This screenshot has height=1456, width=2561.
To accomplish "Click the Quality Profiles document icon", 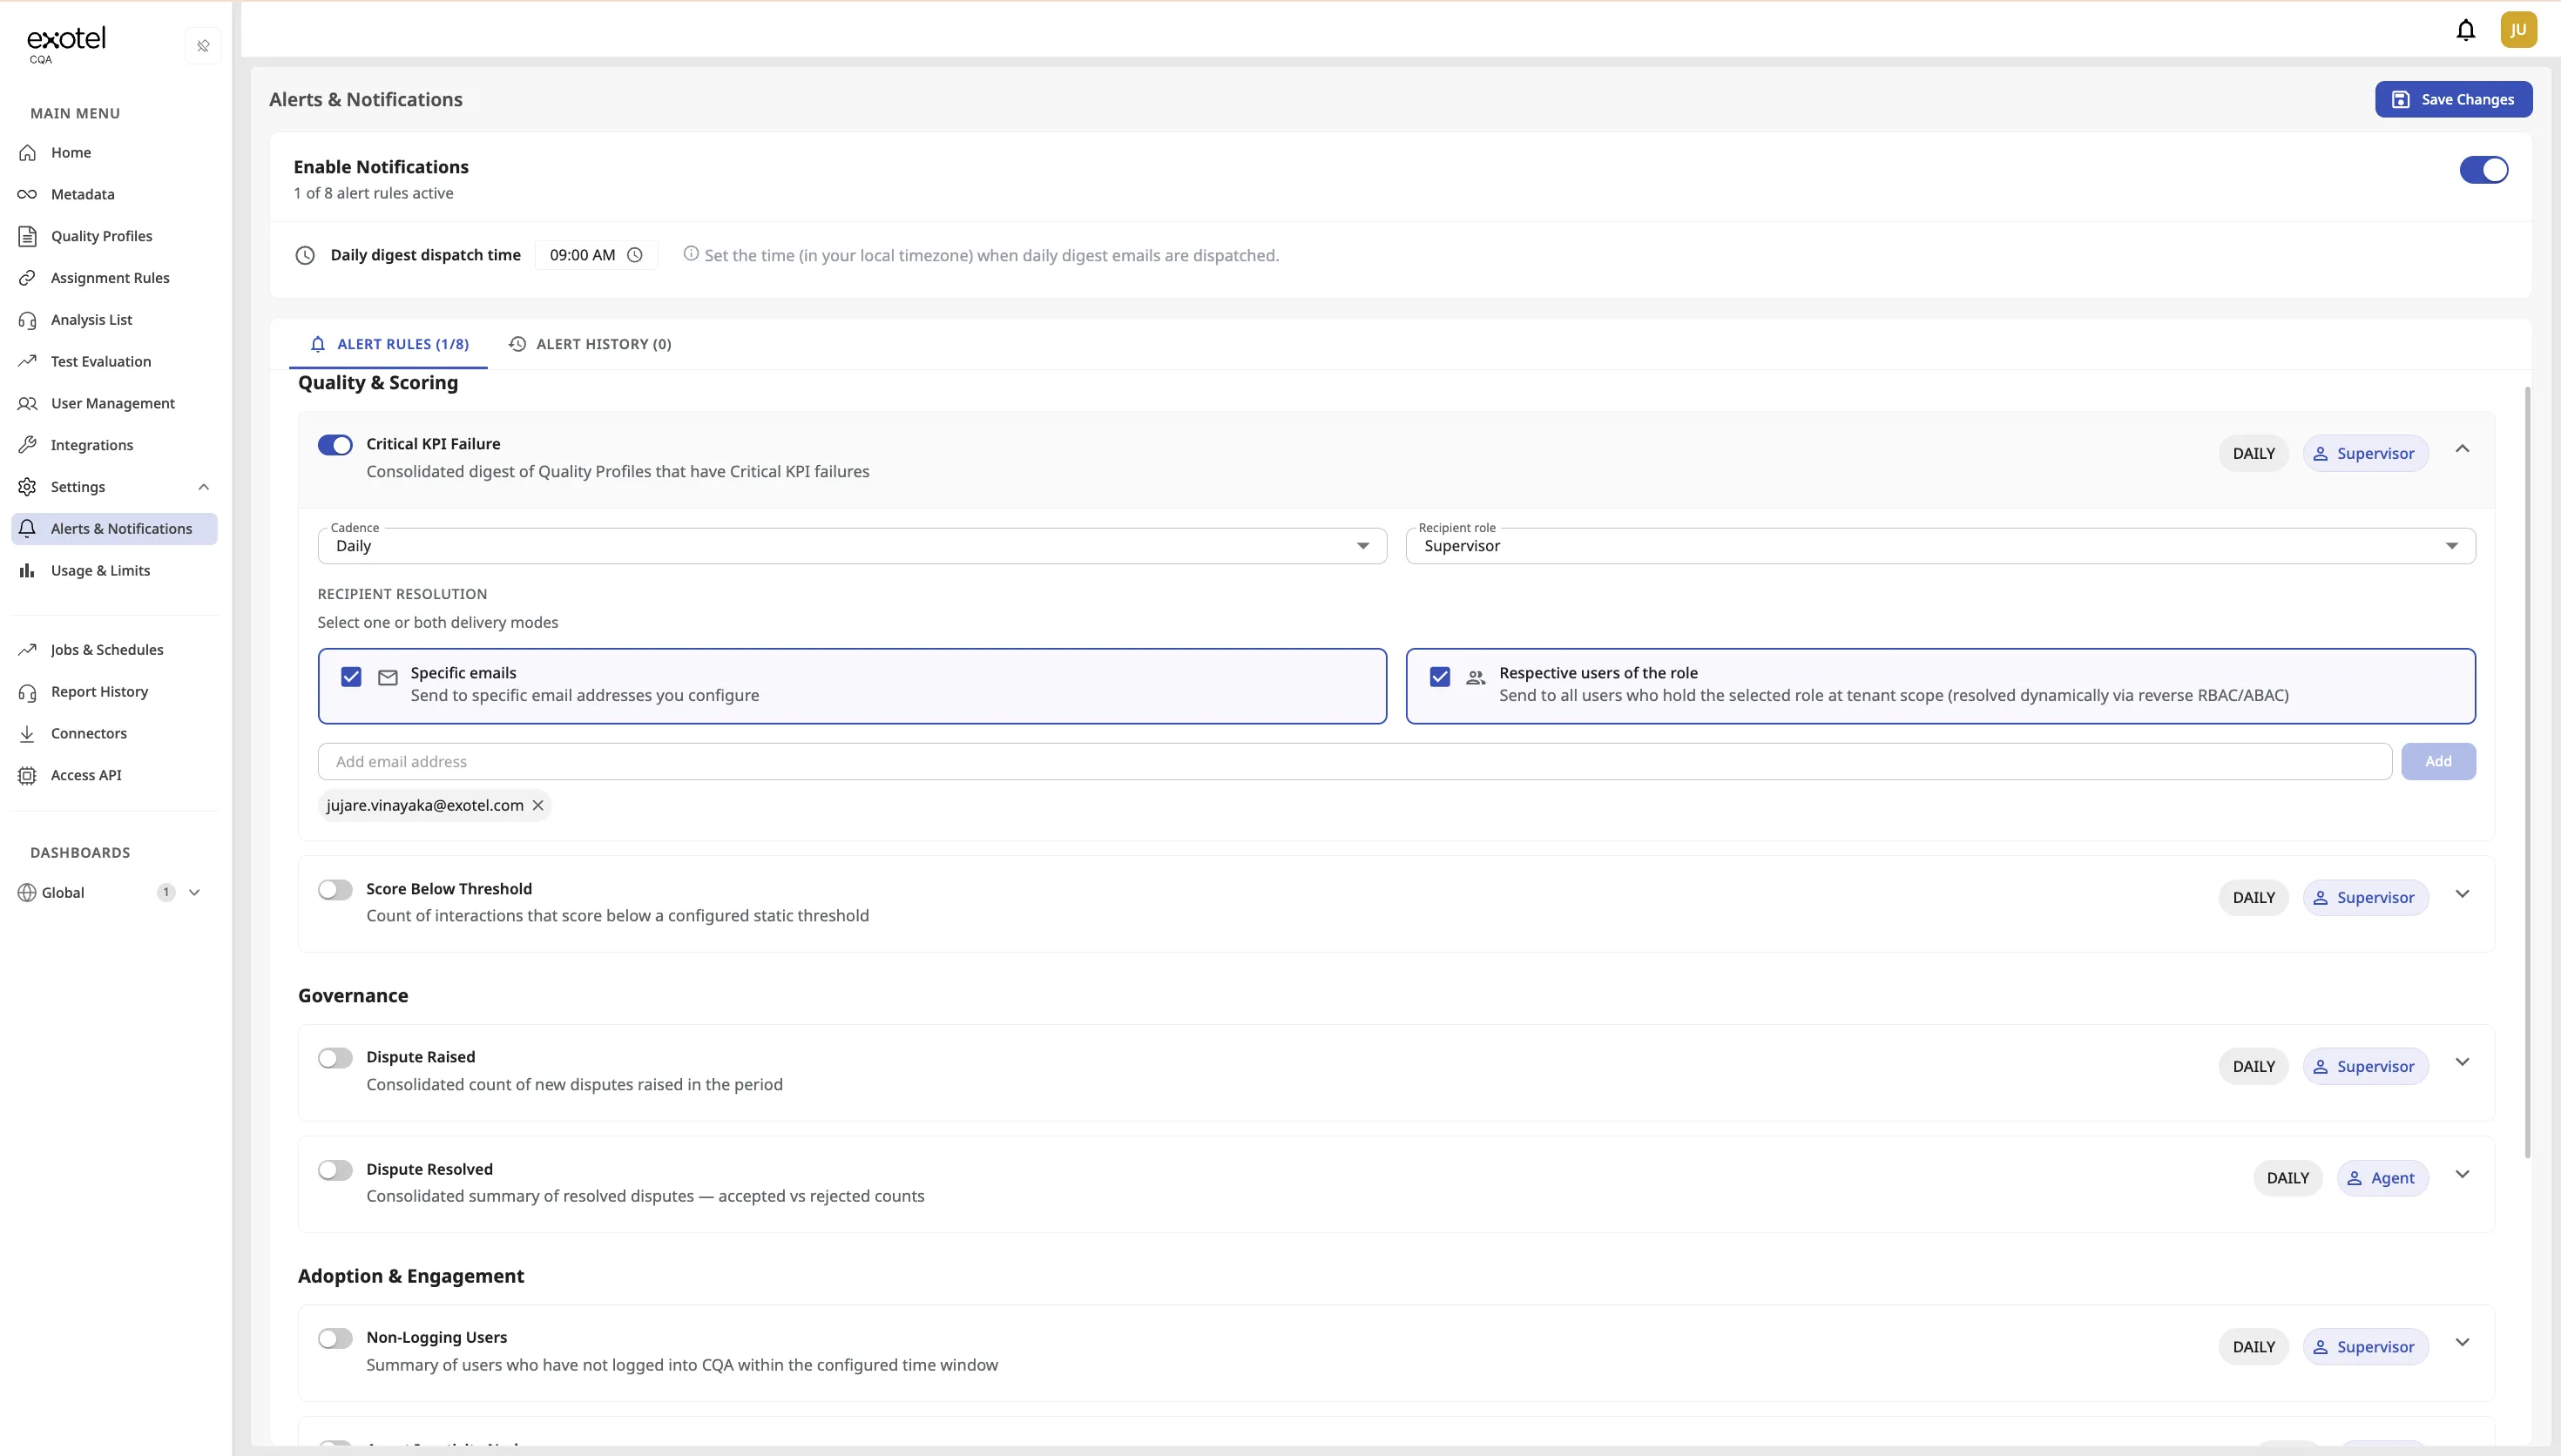I will coord(28,236).
